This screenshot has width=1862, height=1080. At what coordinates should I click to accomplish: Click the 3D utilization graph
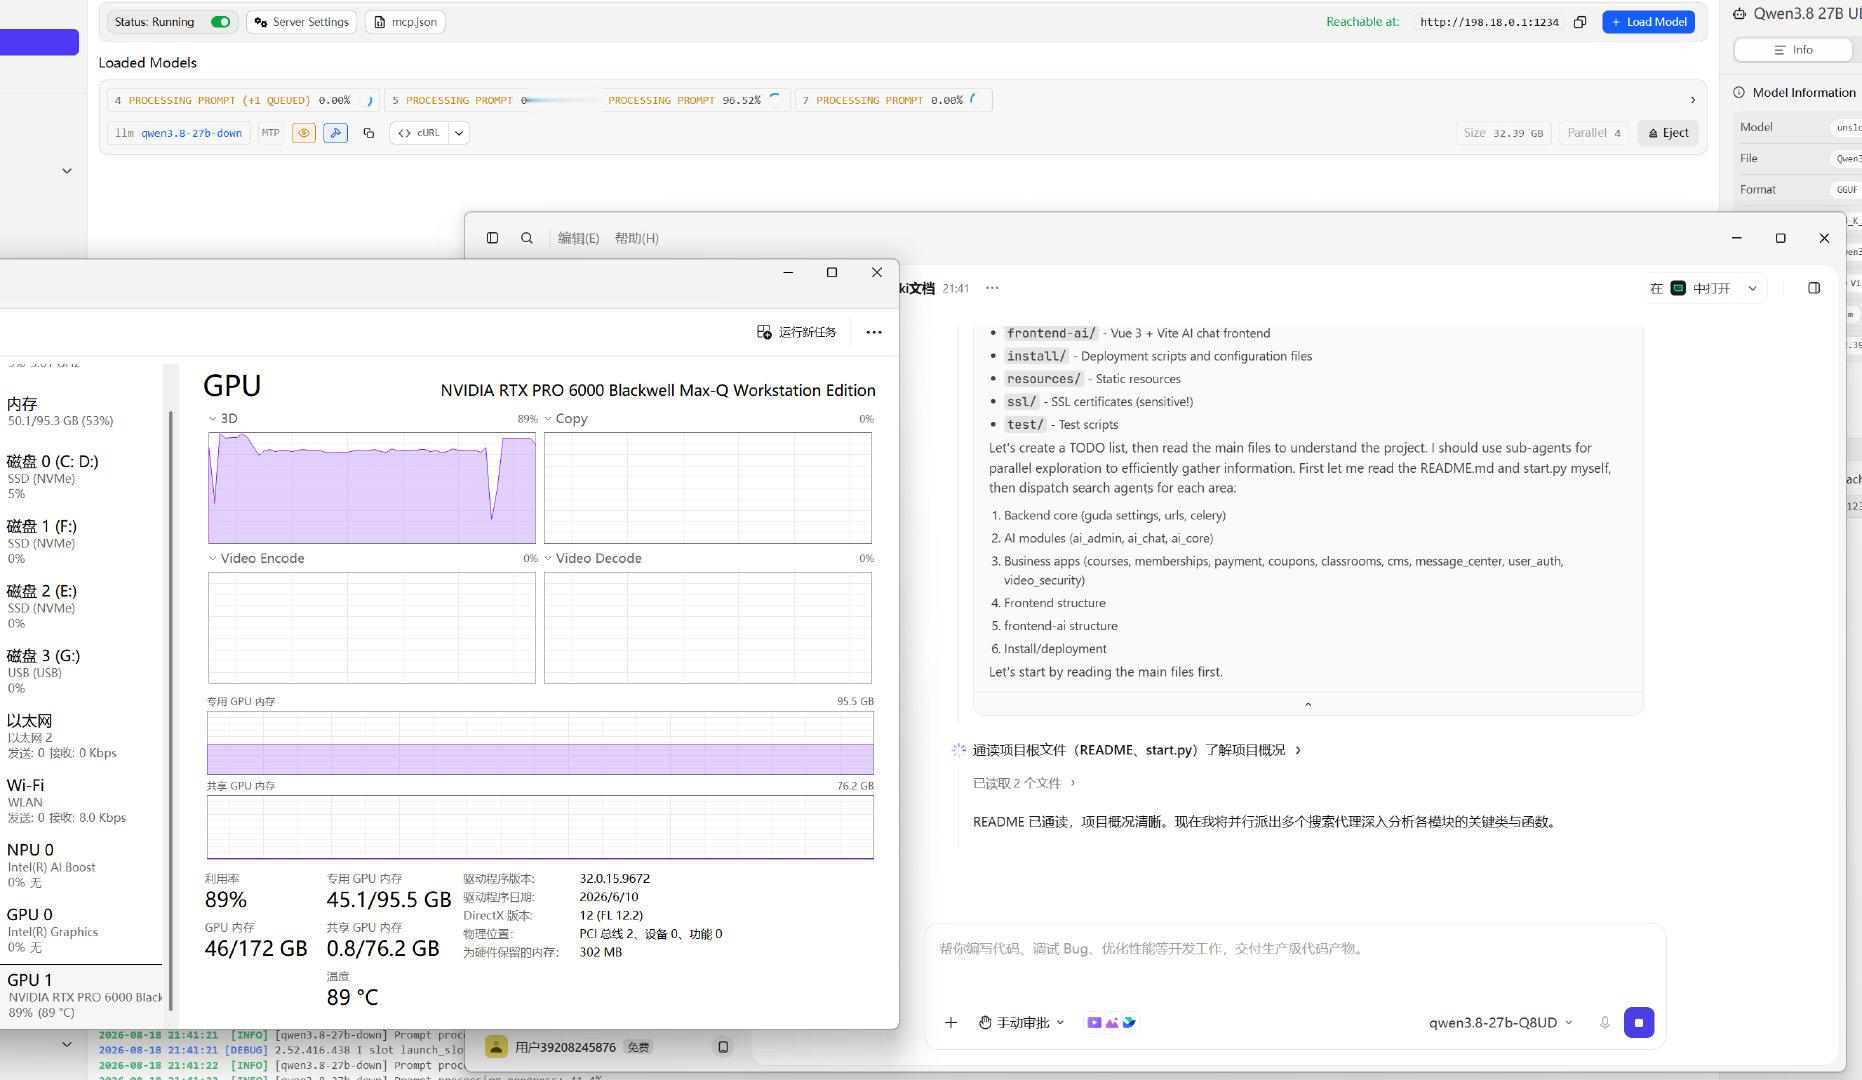pyautogui.click(x=372, y=488)
